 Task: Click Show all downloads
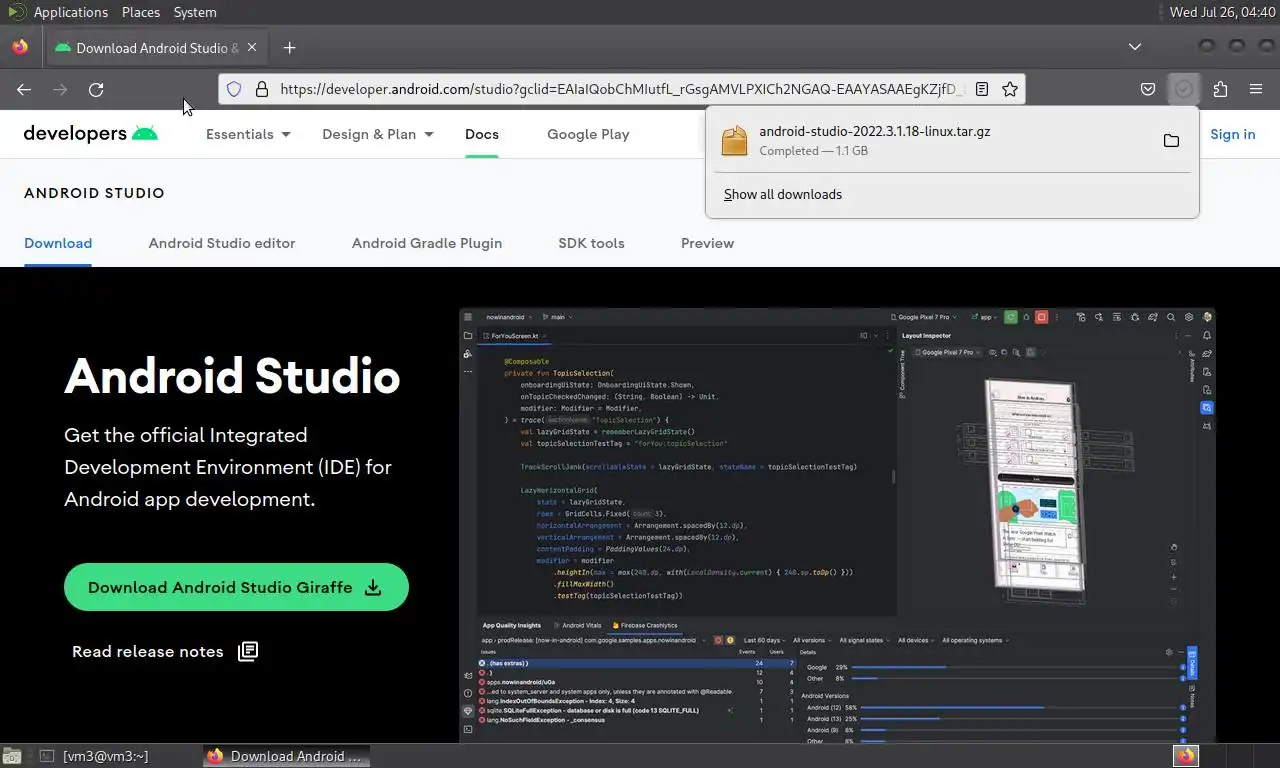pyautogui.click(x=783, y=194)
